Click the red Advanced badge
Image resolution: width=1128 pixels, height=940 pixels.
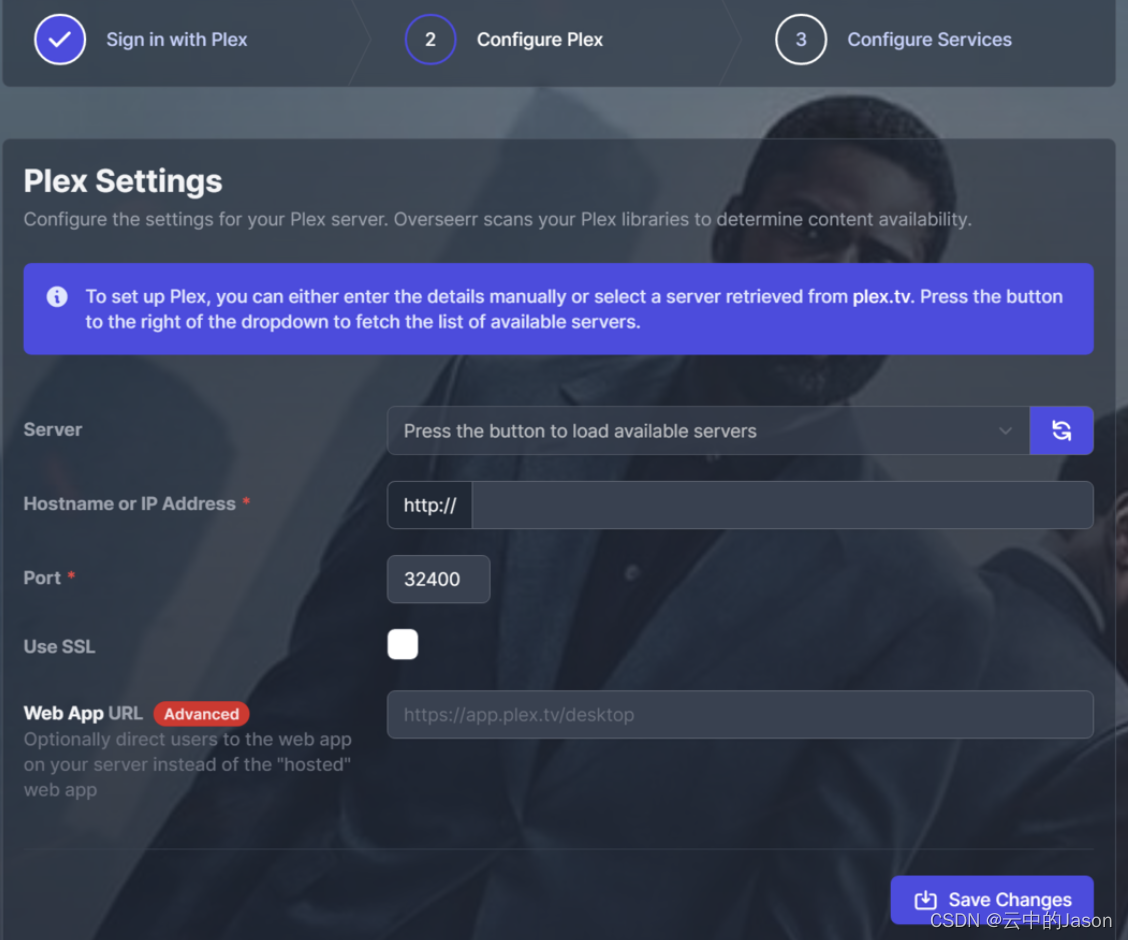tap(201, 714)
